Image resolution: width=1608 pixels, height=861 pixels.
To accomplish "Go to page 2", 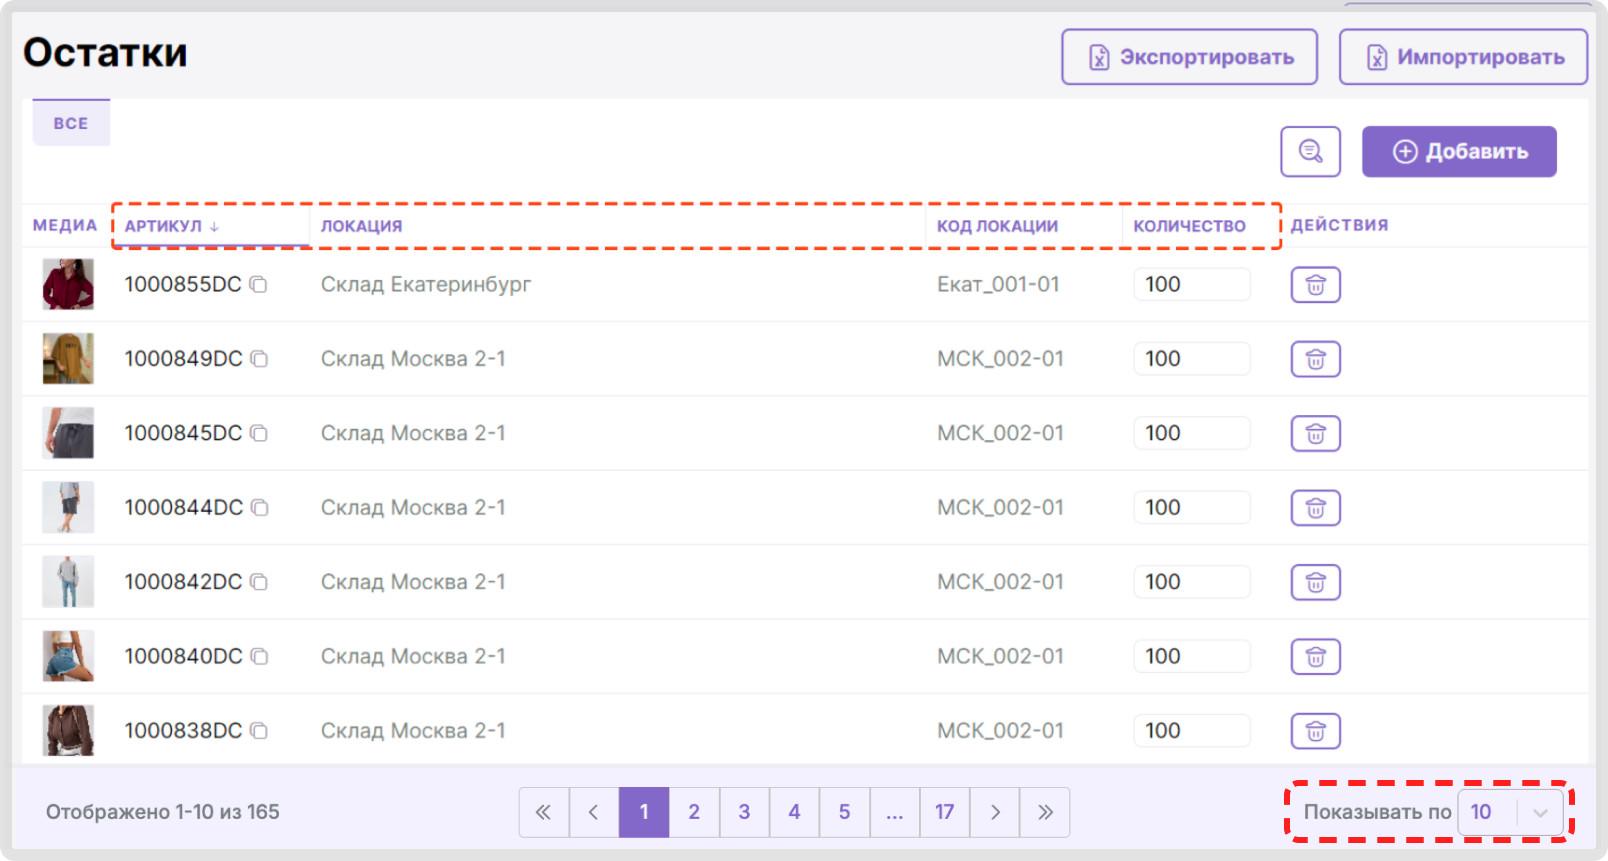I will pyautogui.click(x=694, y=812).
